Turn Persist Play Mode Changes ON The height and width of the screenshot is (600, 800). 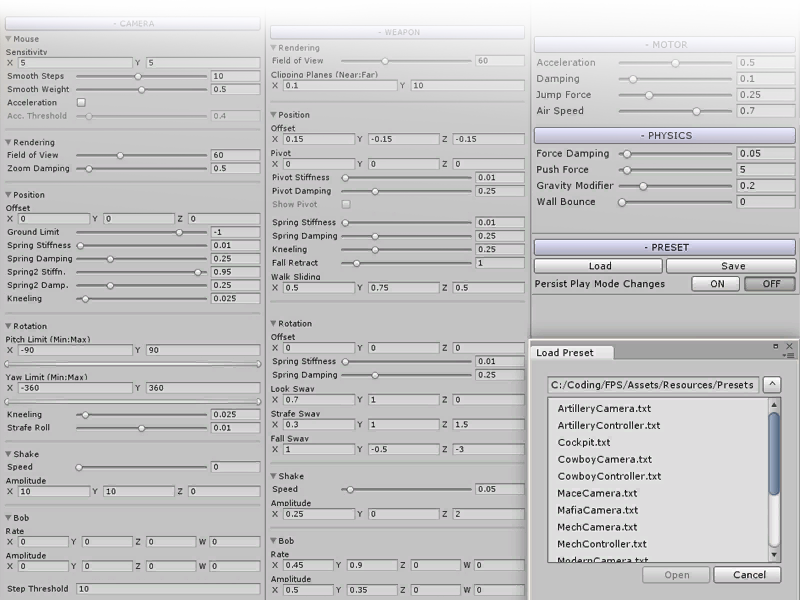715,284
